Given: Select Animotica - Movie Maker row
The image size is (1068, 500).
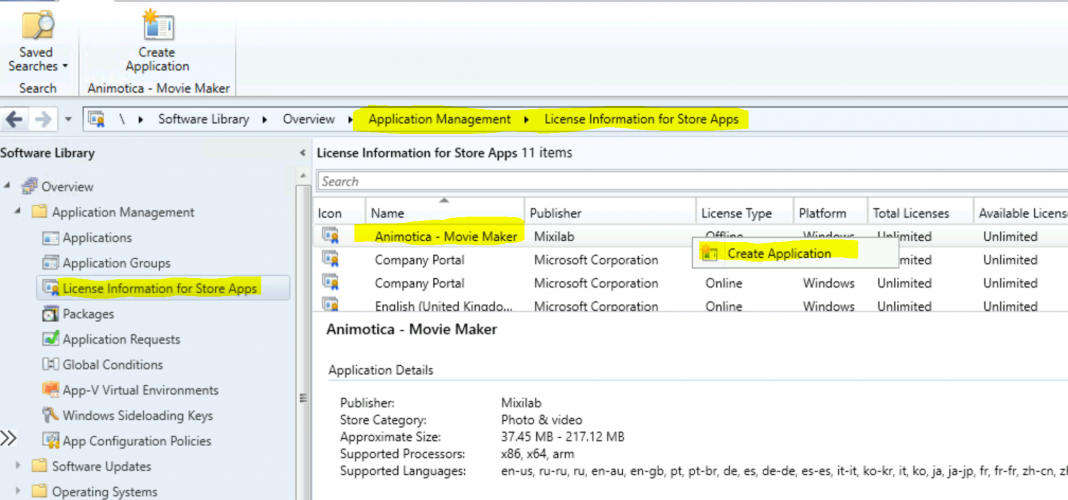Looking at the screenshot, I should [691, 236].
